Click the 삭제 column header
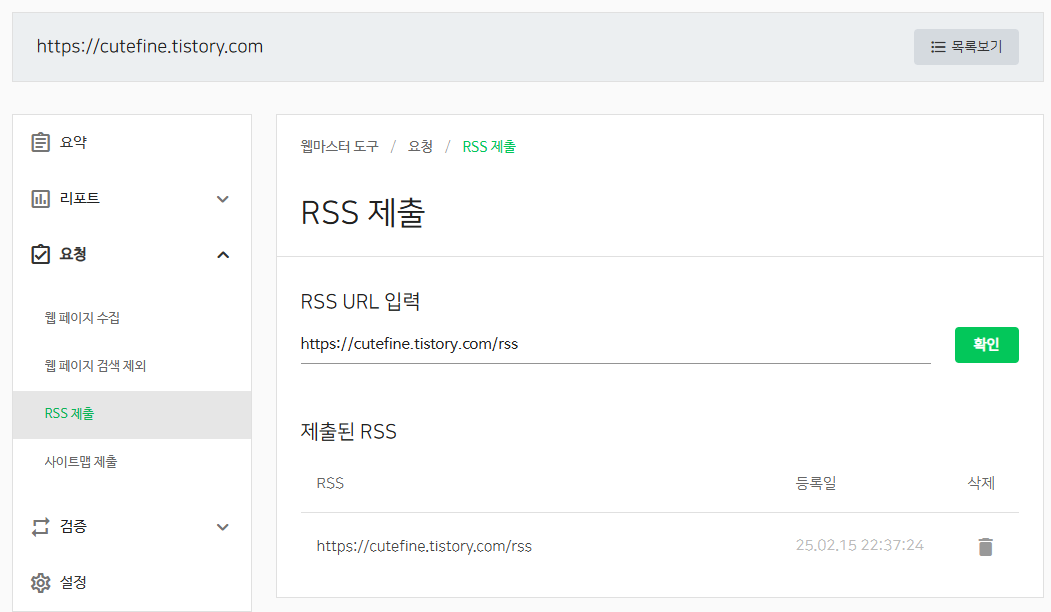This screenshot has width=1051, height=612. (x=981, y=483)
